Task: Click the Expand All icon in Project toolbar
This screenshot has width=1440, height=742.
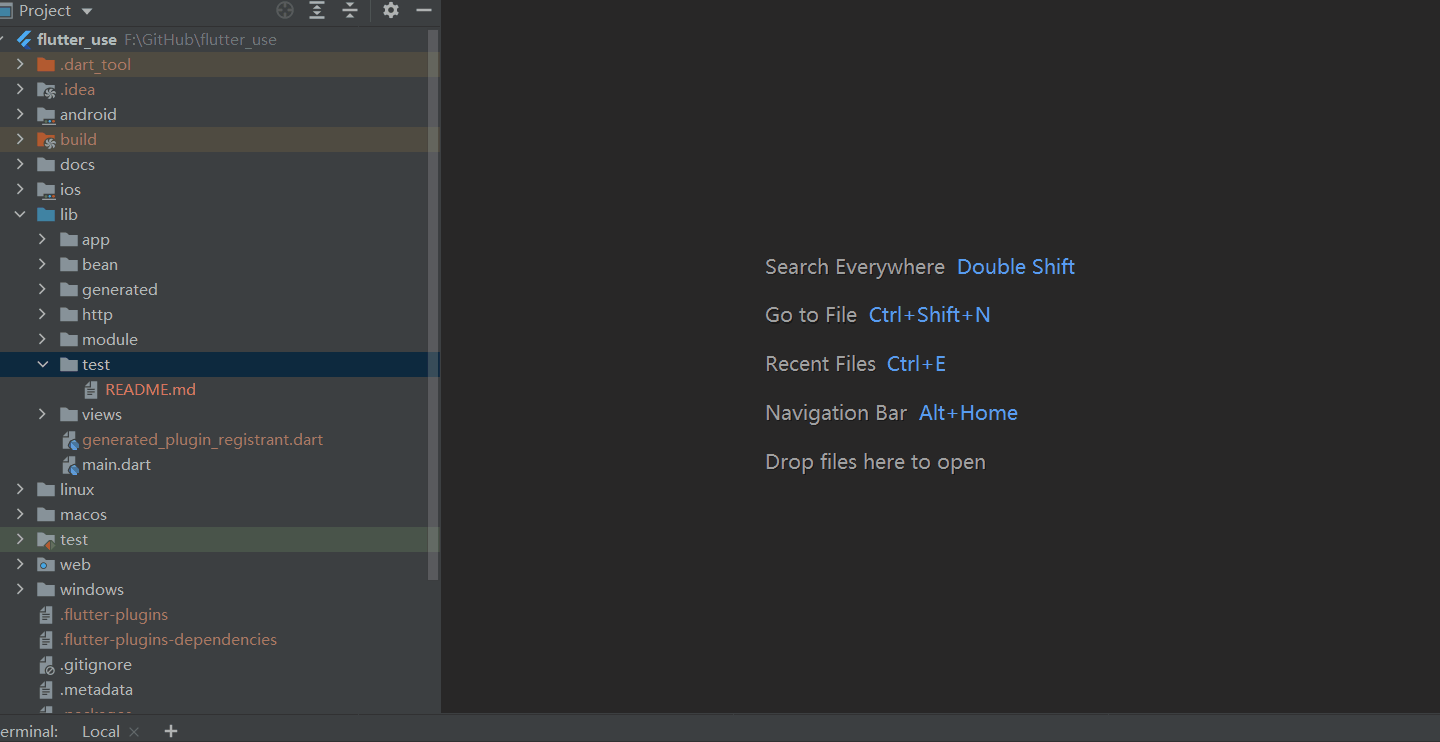Action: tap(317, 10)
